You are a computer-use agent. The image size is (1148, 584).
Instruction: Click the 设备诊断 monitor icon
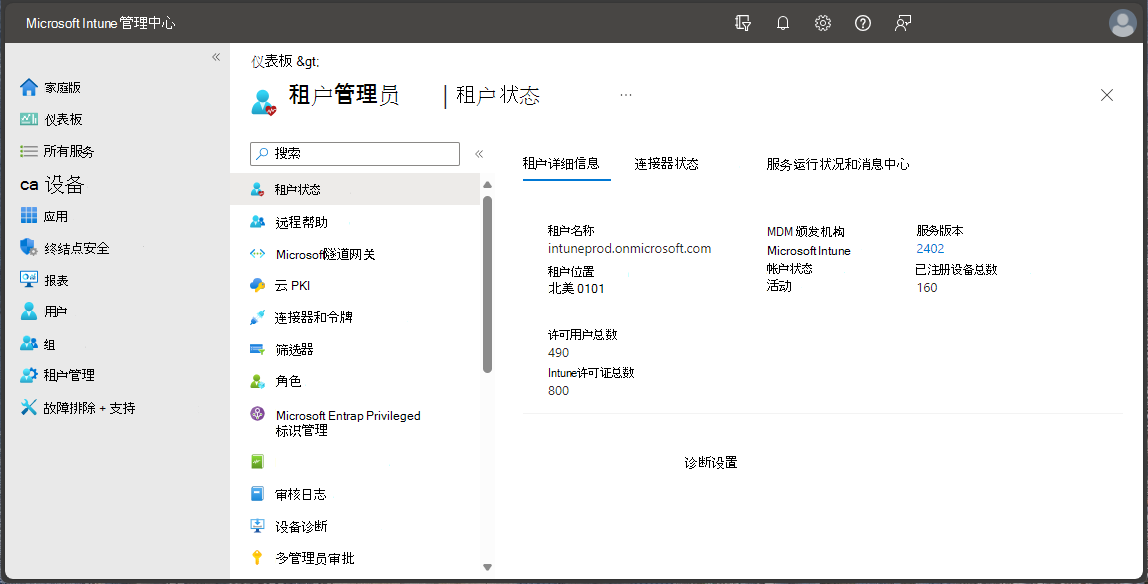click(x=257, y=526)
